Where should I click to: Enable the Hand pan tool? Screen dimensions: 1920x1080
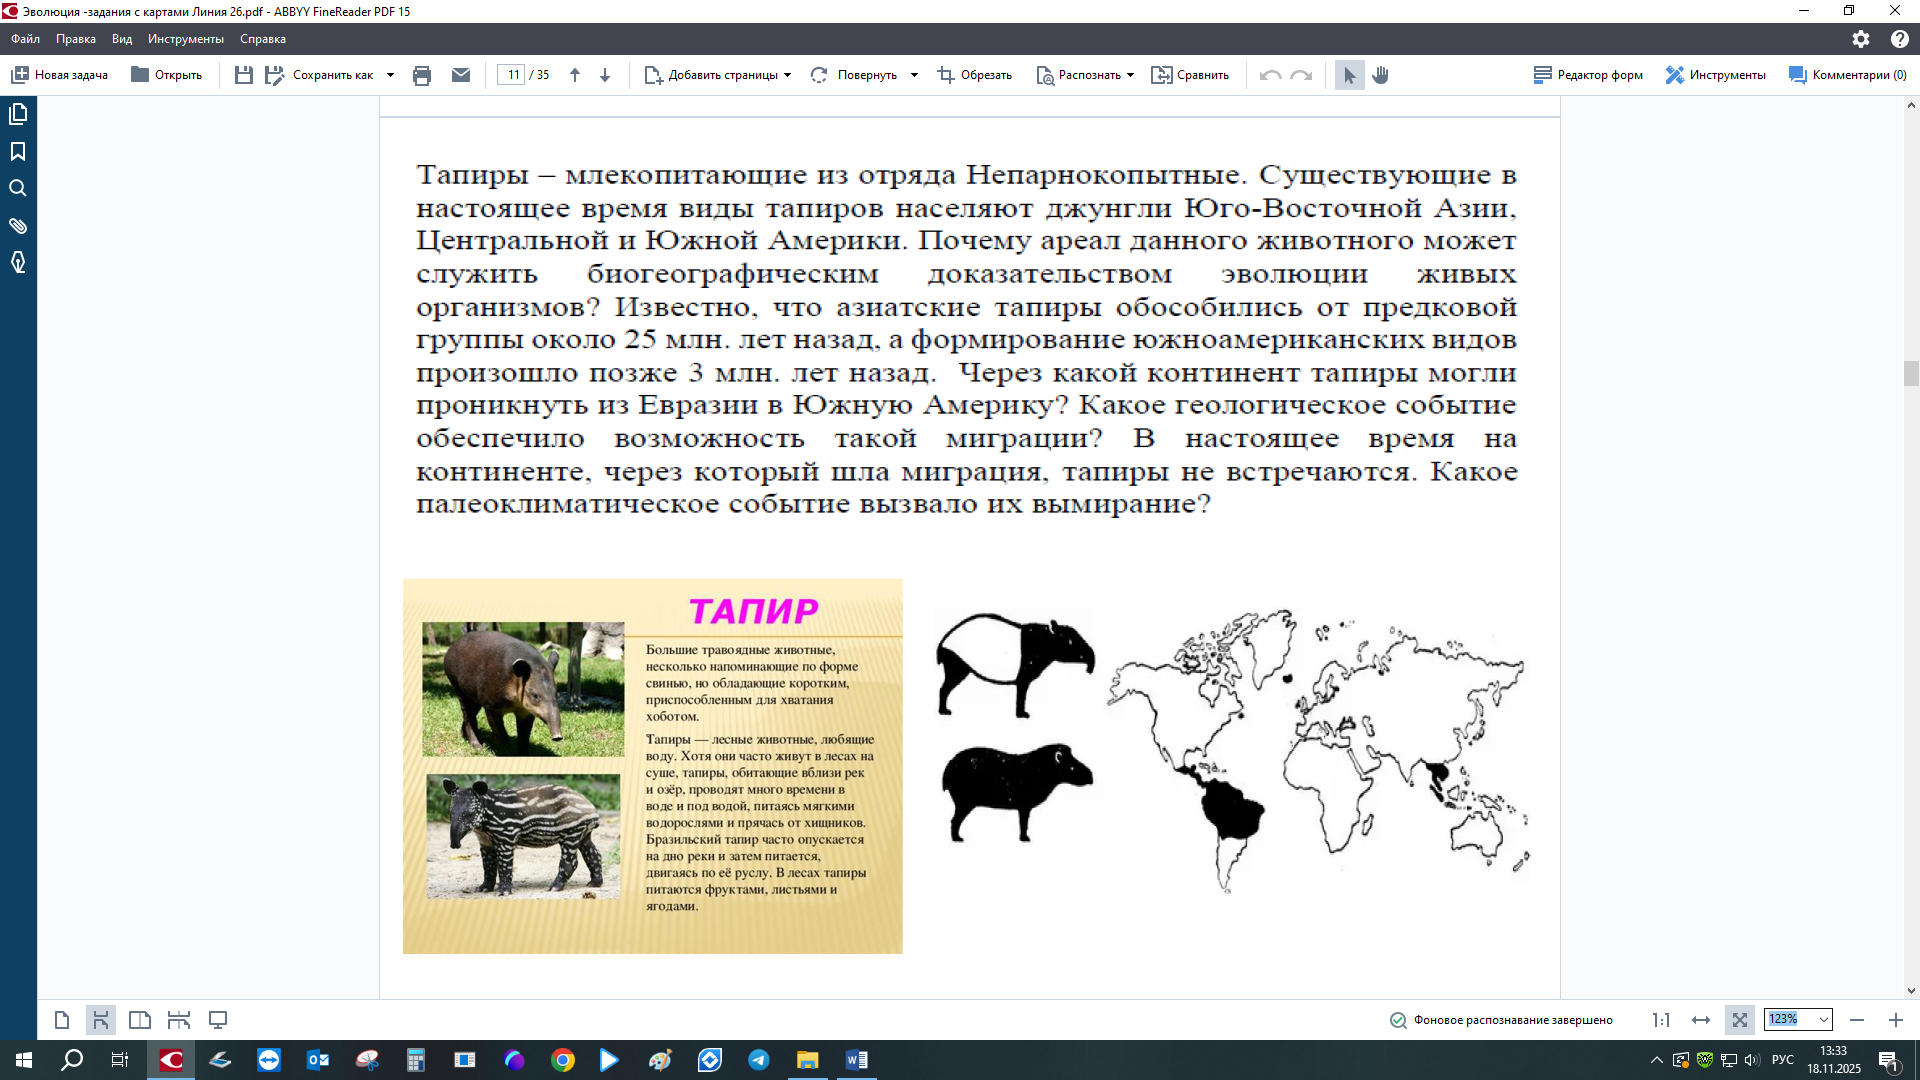tap(1381, 75)
